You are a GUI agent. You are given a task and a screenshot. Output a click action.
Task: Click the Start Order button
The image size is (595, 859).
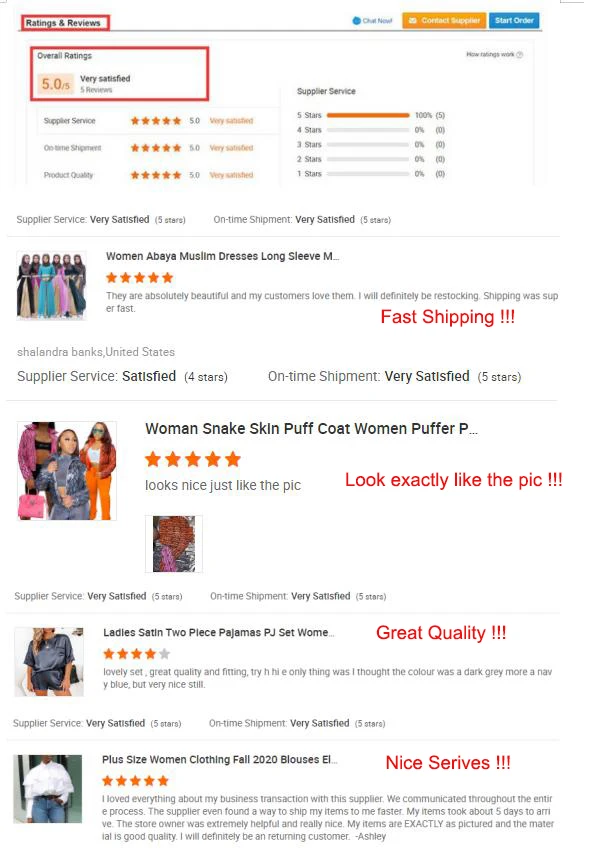pos(514,20)
